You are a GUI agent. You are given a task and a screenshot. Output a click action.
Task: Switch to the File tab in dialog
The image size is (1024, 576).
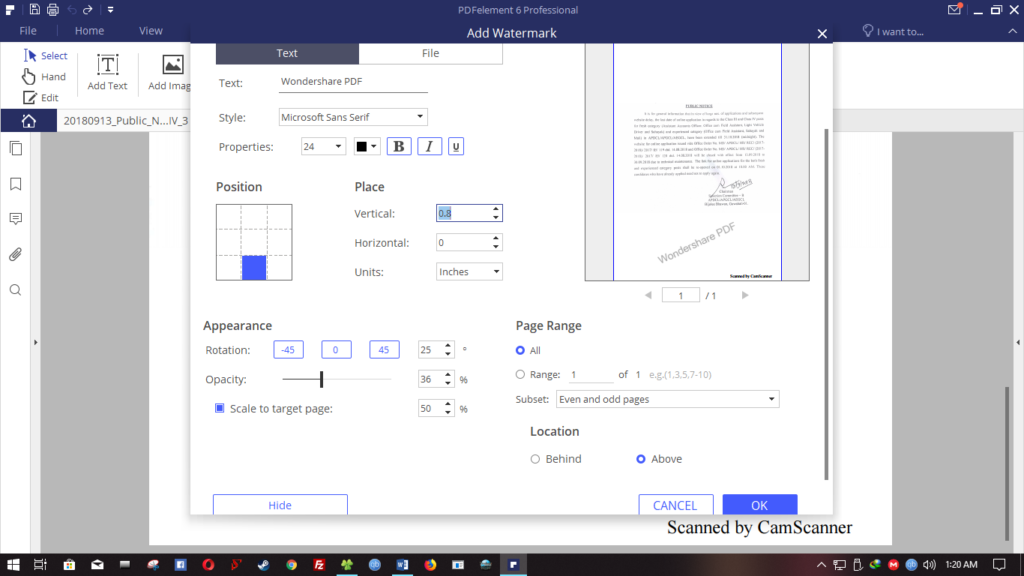(430, 53)
